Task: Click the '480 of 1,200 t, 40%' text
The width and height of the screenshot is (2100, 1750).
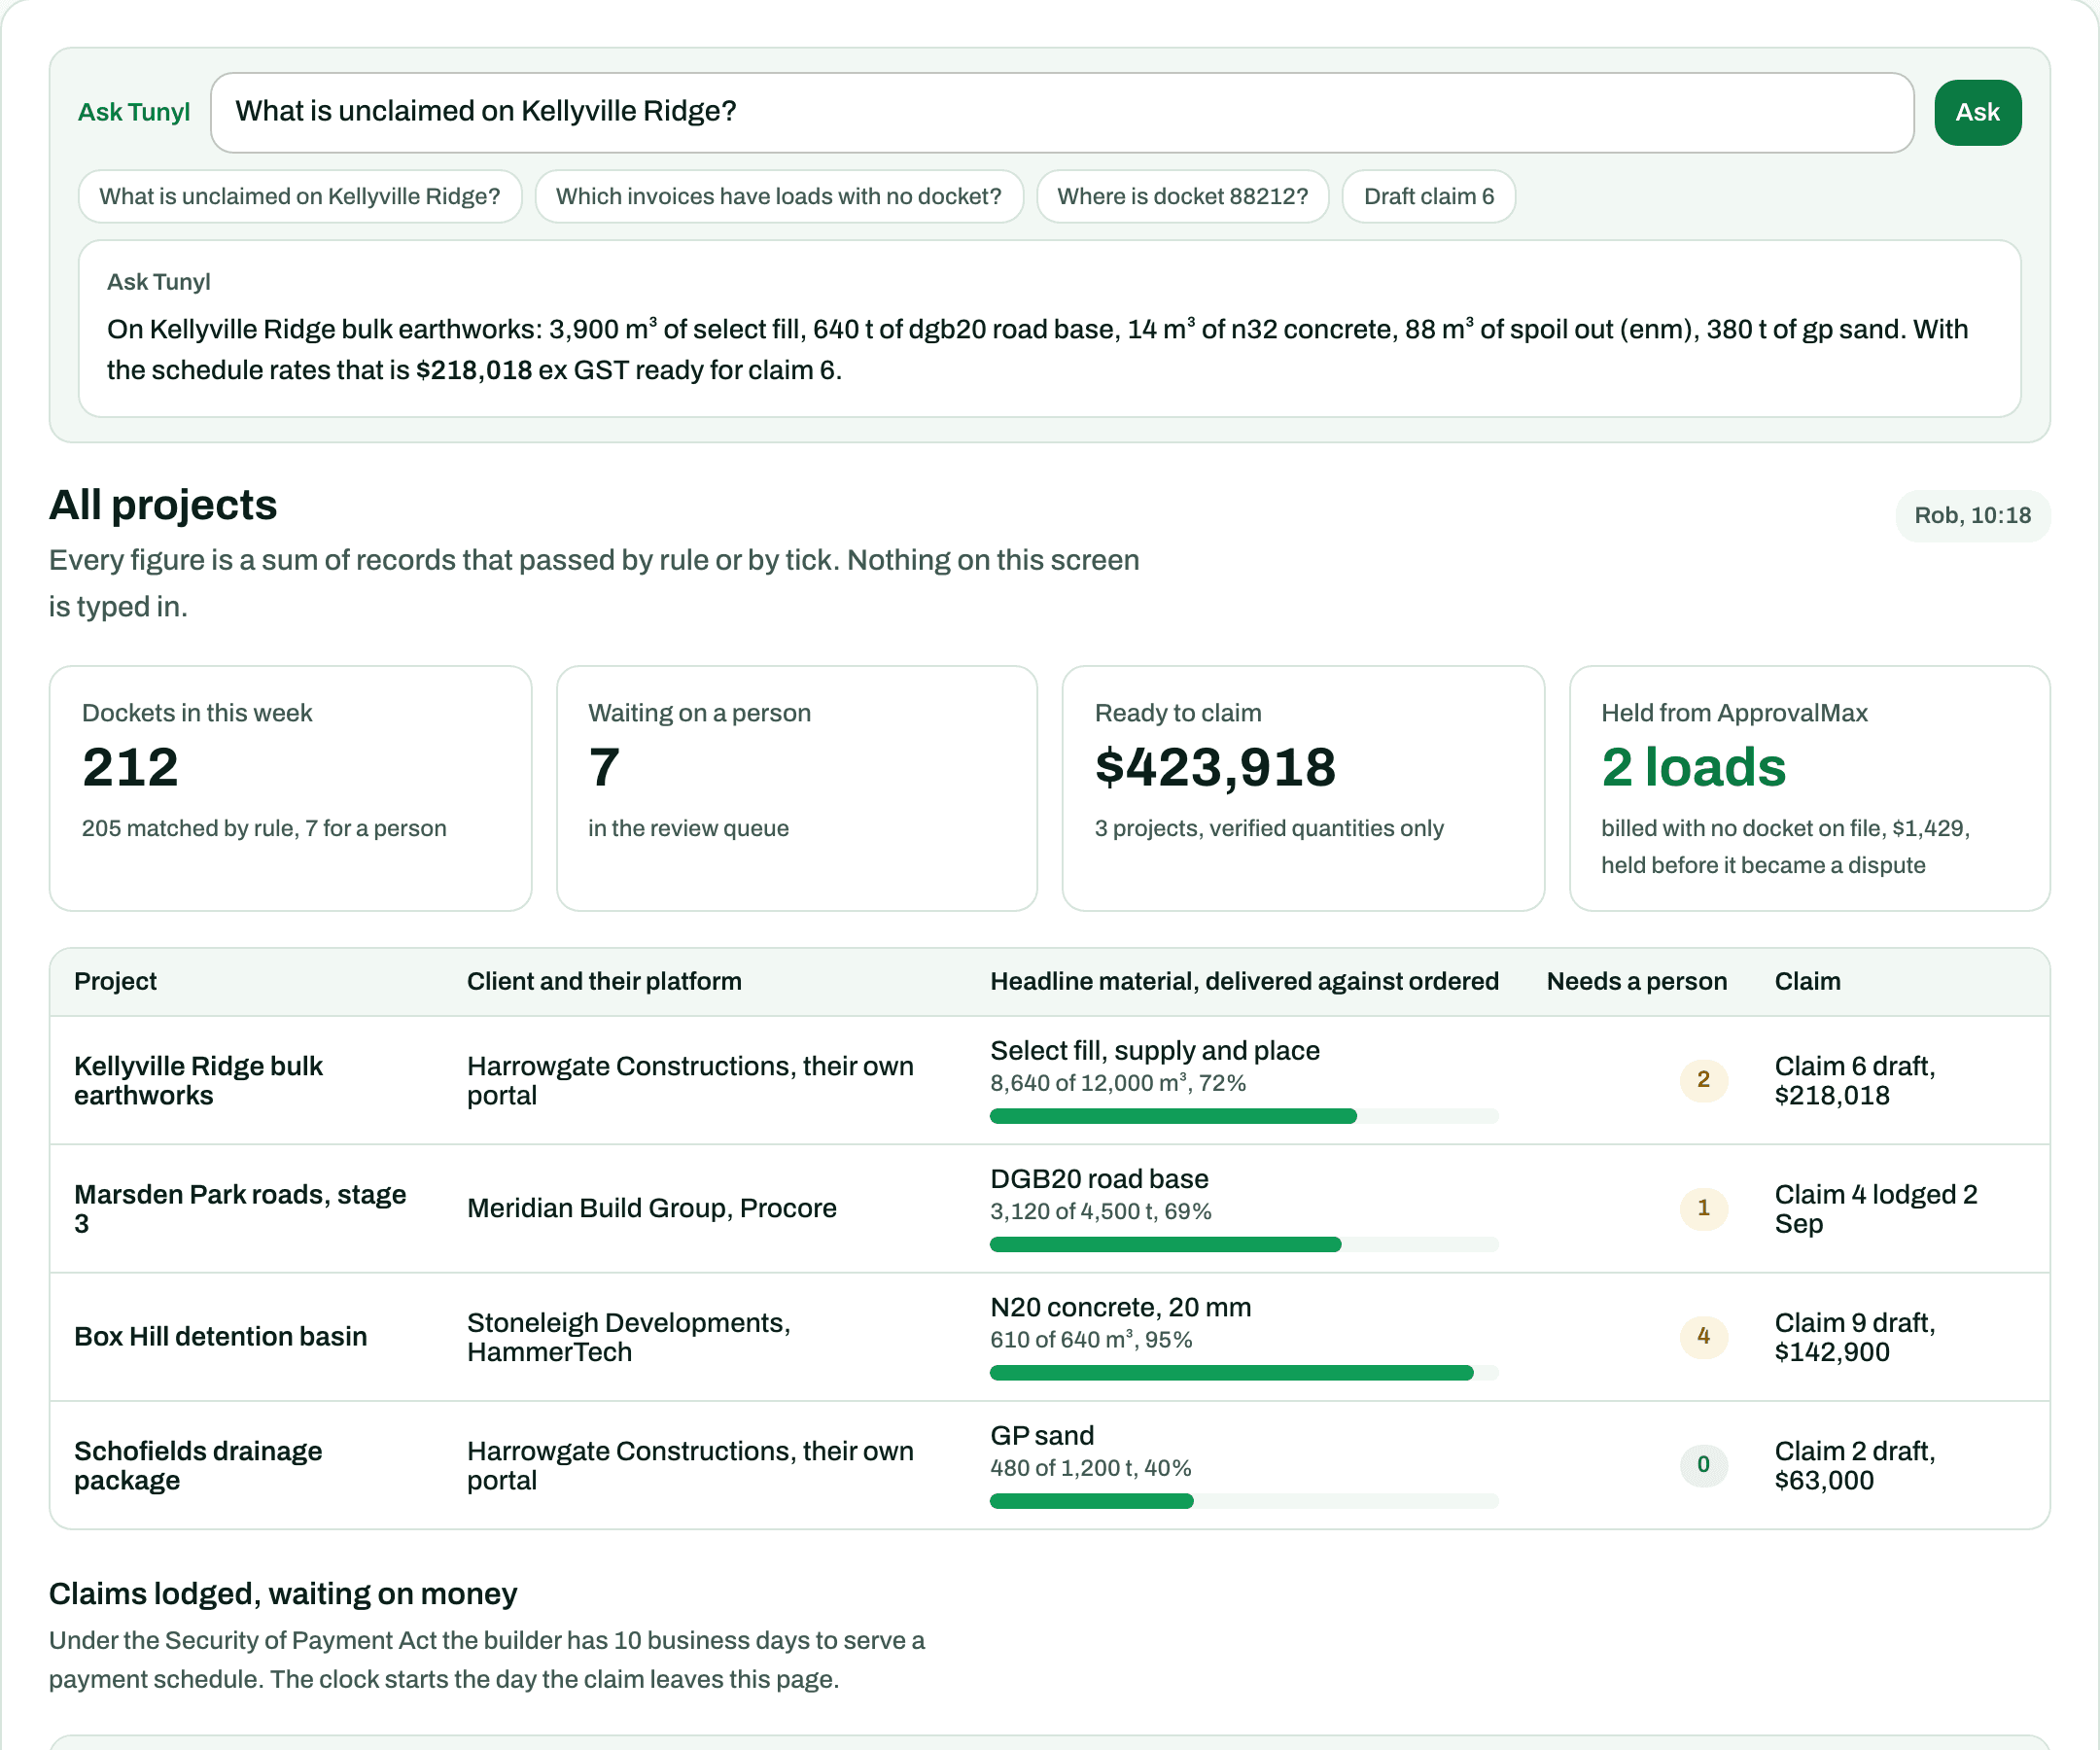Action: pos(1090,1468)
